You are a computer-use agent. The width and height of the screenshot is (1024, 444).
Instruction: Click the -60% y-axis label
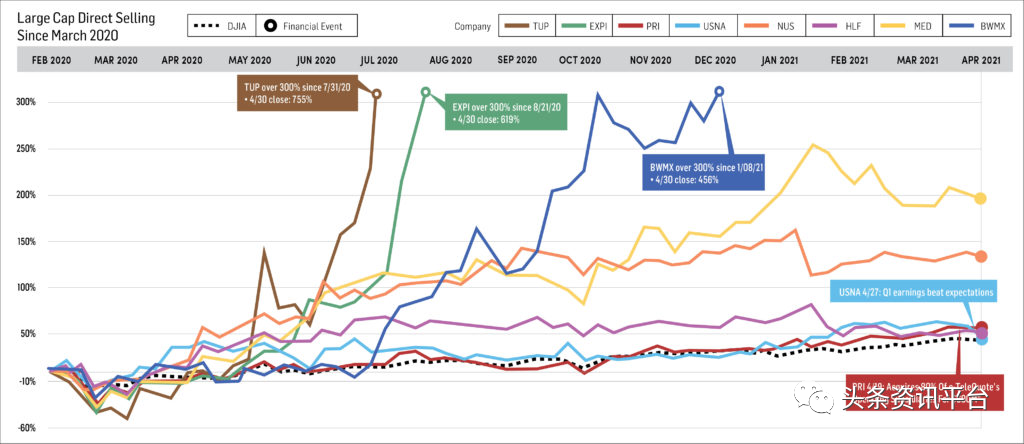[27, 428]
